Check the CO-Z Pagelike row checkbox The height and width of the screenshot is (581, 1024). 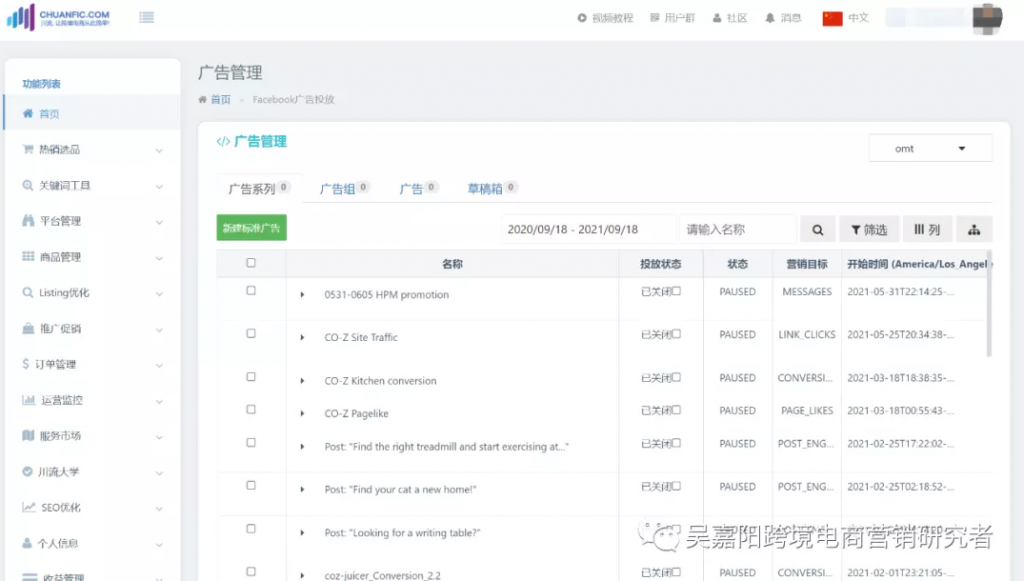pos(251,409)
